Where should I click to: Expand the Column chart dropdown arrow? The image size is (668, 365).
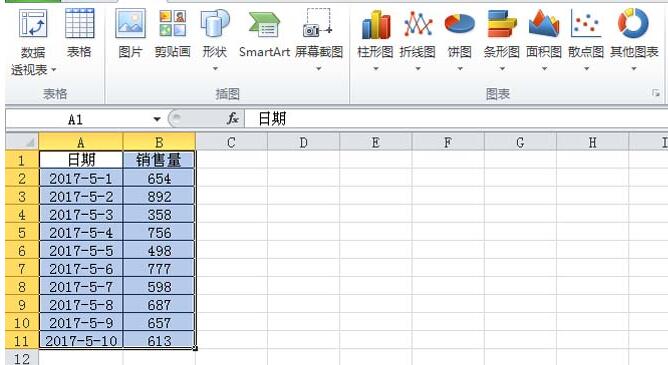tap(375, 69)
